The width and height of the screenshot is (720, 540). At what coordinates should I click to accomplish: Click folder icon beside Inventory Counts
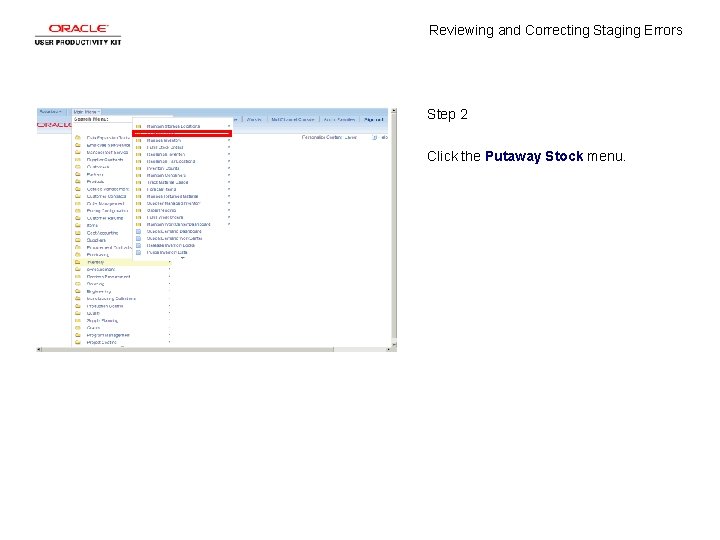[139, 169]
